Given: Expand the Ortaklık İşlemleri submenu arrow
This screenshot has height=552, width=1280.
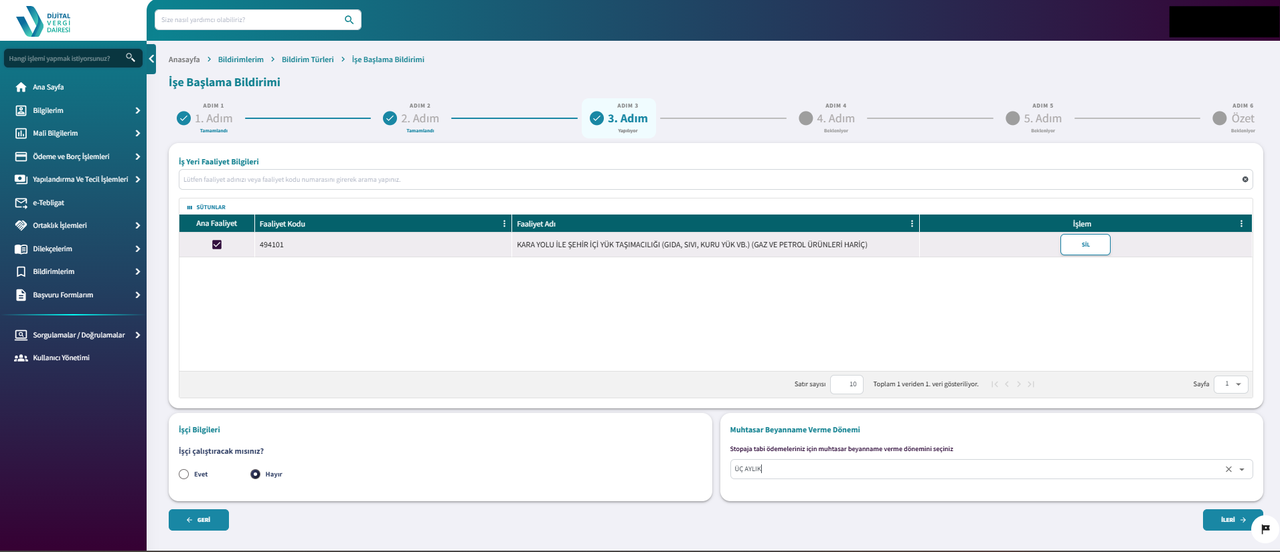Looking at the screenshot, I should tap(137, 225).
